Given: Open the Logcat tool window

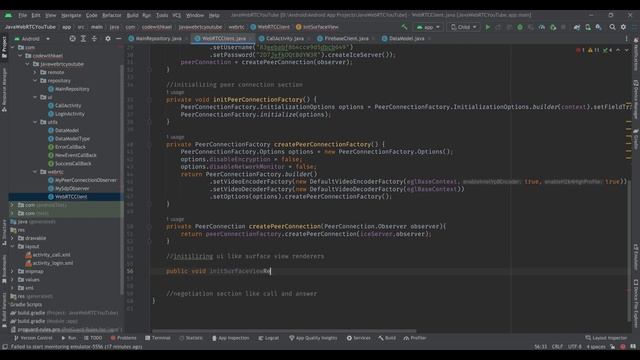Looking at the screenshot, I should [269, 338].
